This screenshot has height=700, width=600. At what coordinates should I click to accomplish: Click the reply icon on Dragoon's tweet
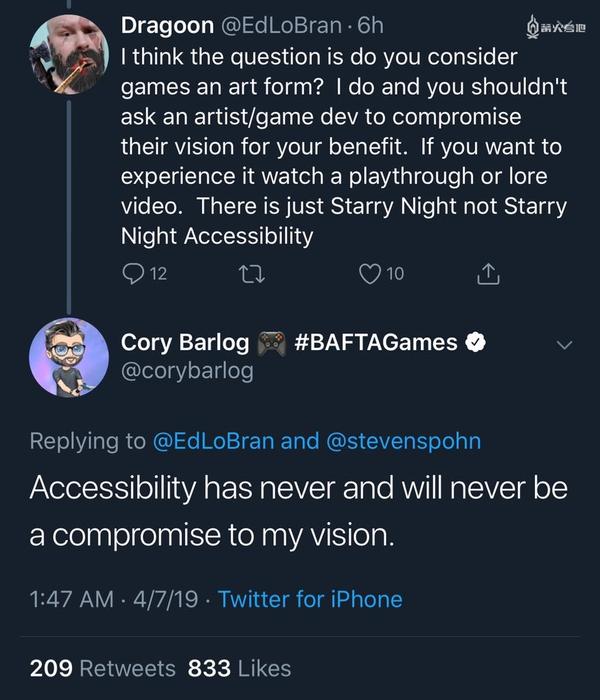click(133, 274)
